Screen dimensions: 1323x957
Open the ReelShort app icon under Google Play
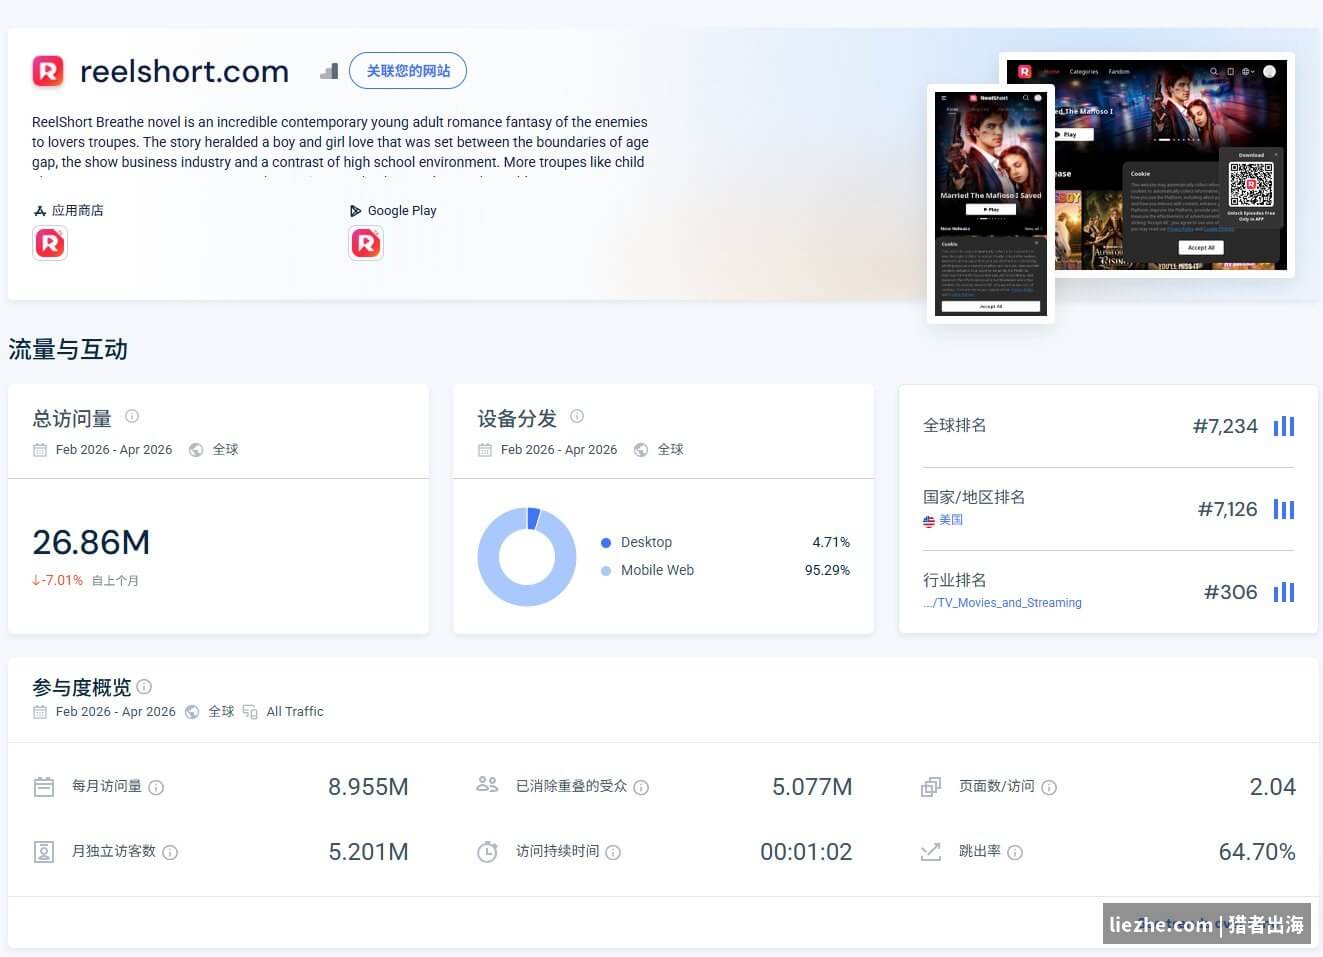[x=366, y=243]
